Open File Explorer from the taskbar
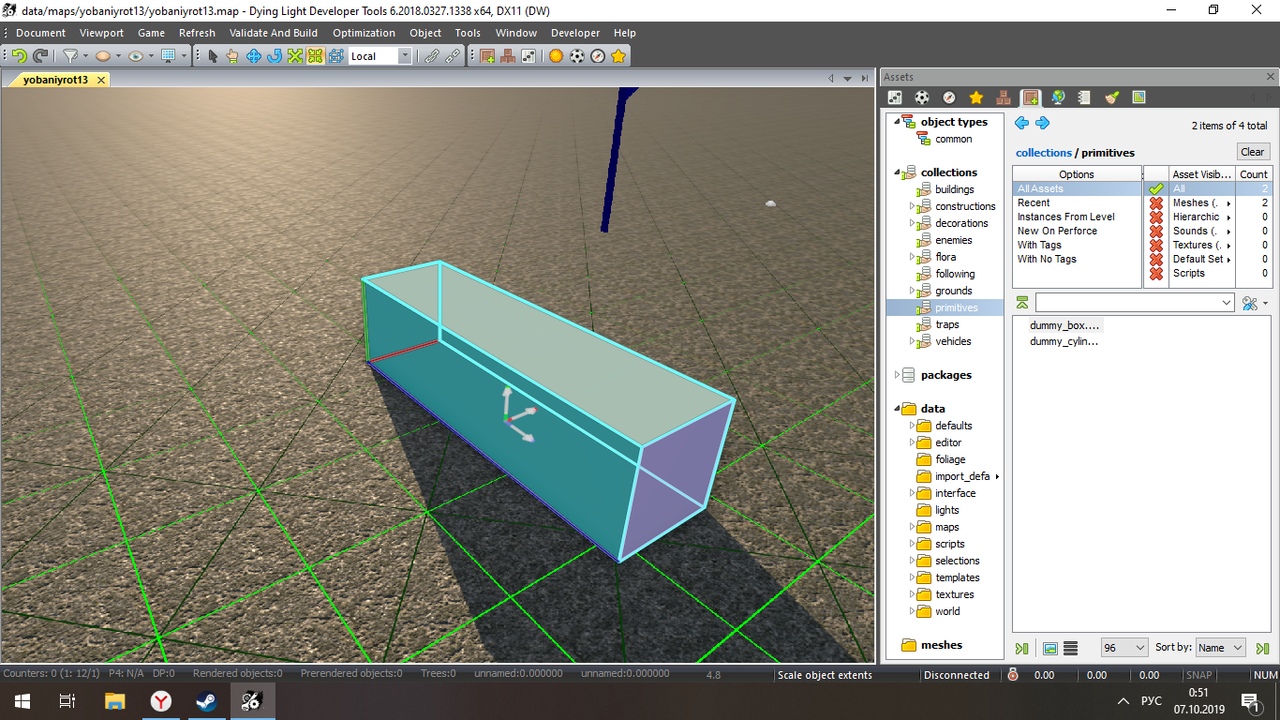Image resolution: width=1280 pixels, height=720 pixels. (x=115, y=701)
